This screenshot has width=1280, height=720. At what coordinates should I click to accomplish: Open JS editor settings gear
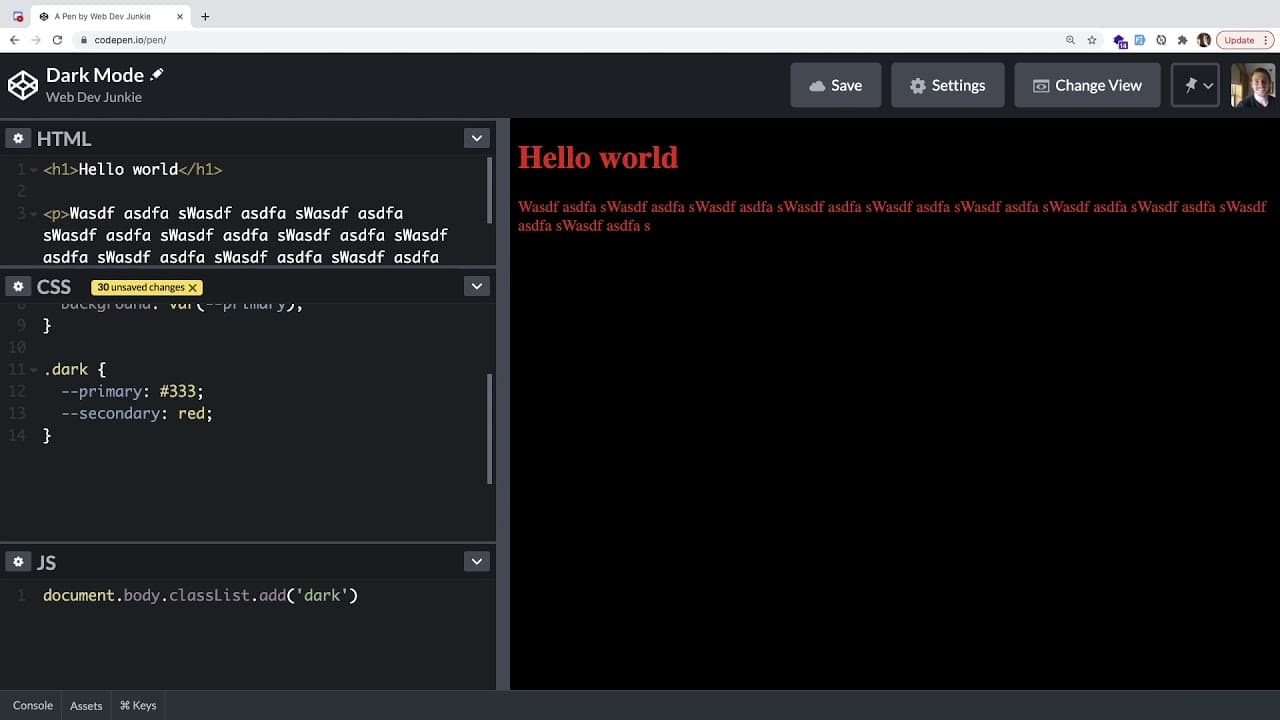[x=18, y=562]
